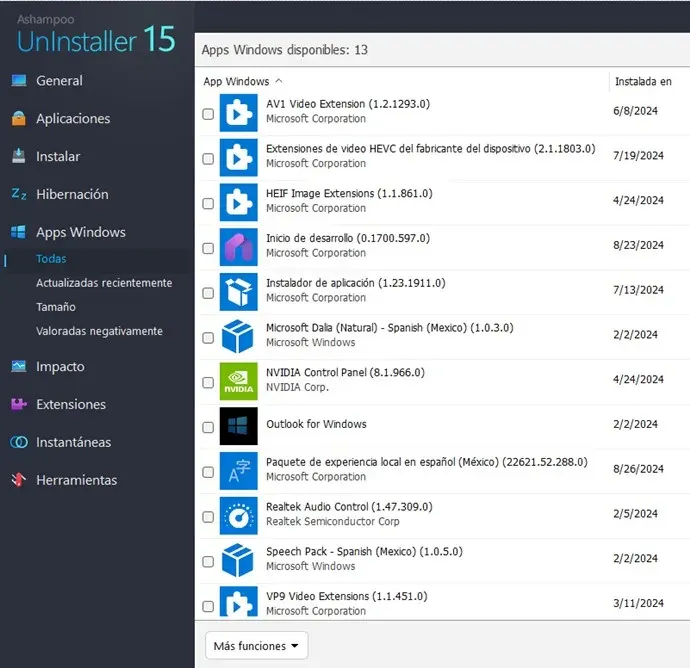Check the HEVC extensions checkbox

coord(208,158)
